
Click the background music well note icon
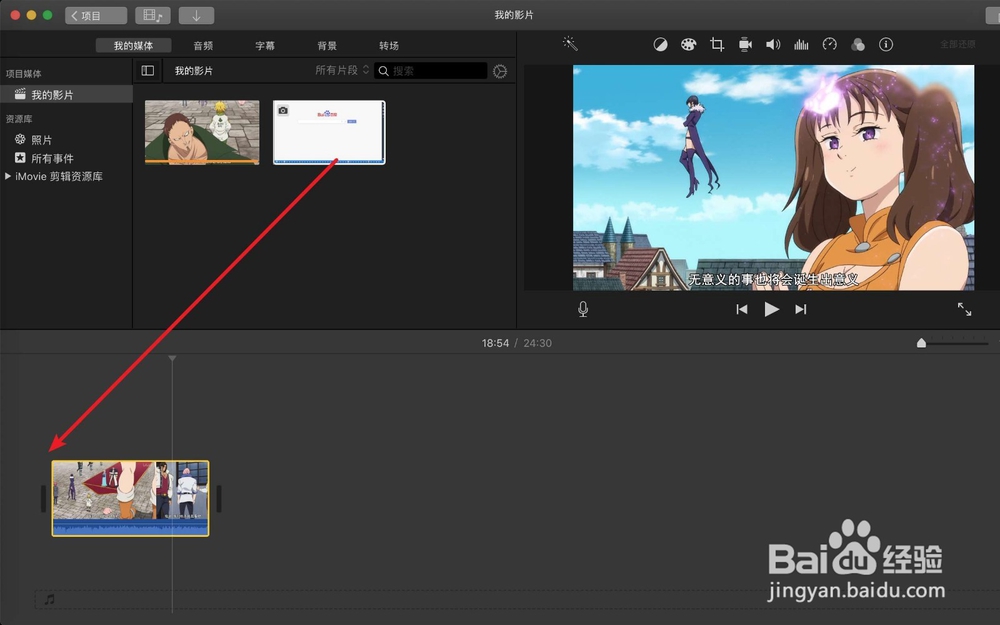[50, 599]
